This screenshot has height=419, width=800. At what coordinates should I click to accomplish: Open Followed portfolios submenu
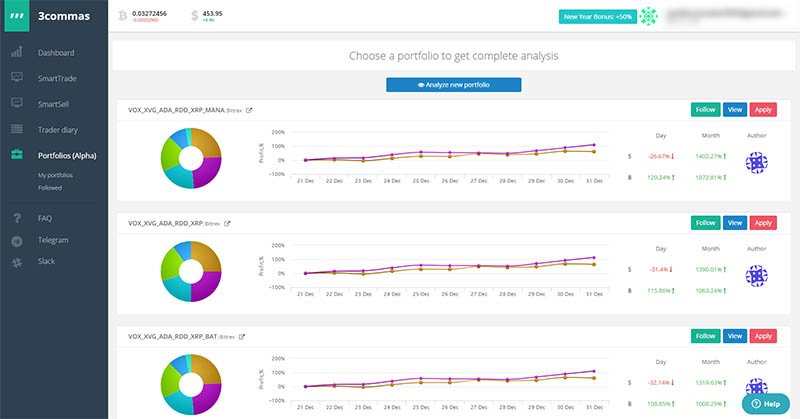pyautogui.click(x=49, y=188)
